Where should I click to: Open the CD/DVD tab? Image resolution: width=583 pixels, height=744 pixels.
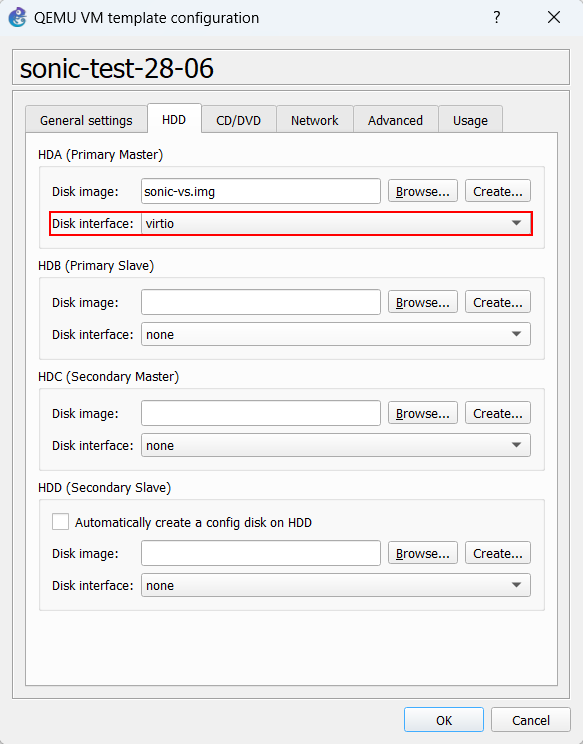pos(239,121)
